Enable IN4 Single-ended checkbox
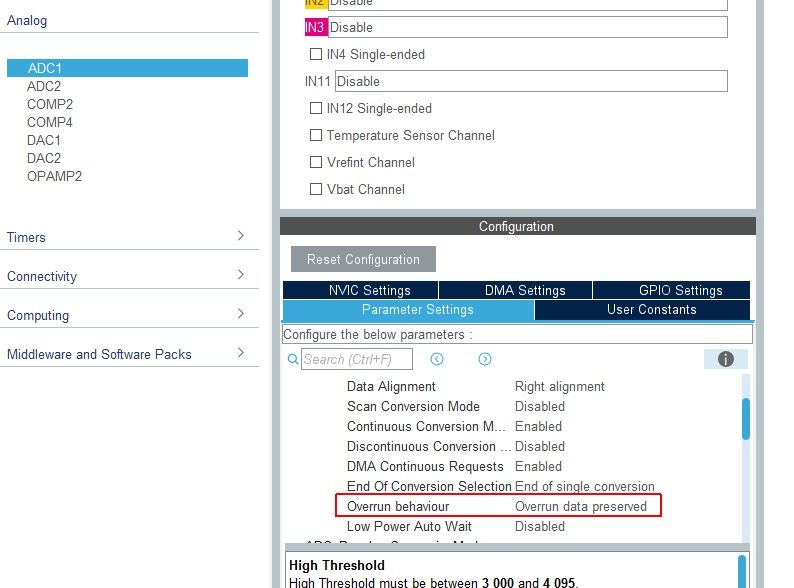 (x=315, y=54)
